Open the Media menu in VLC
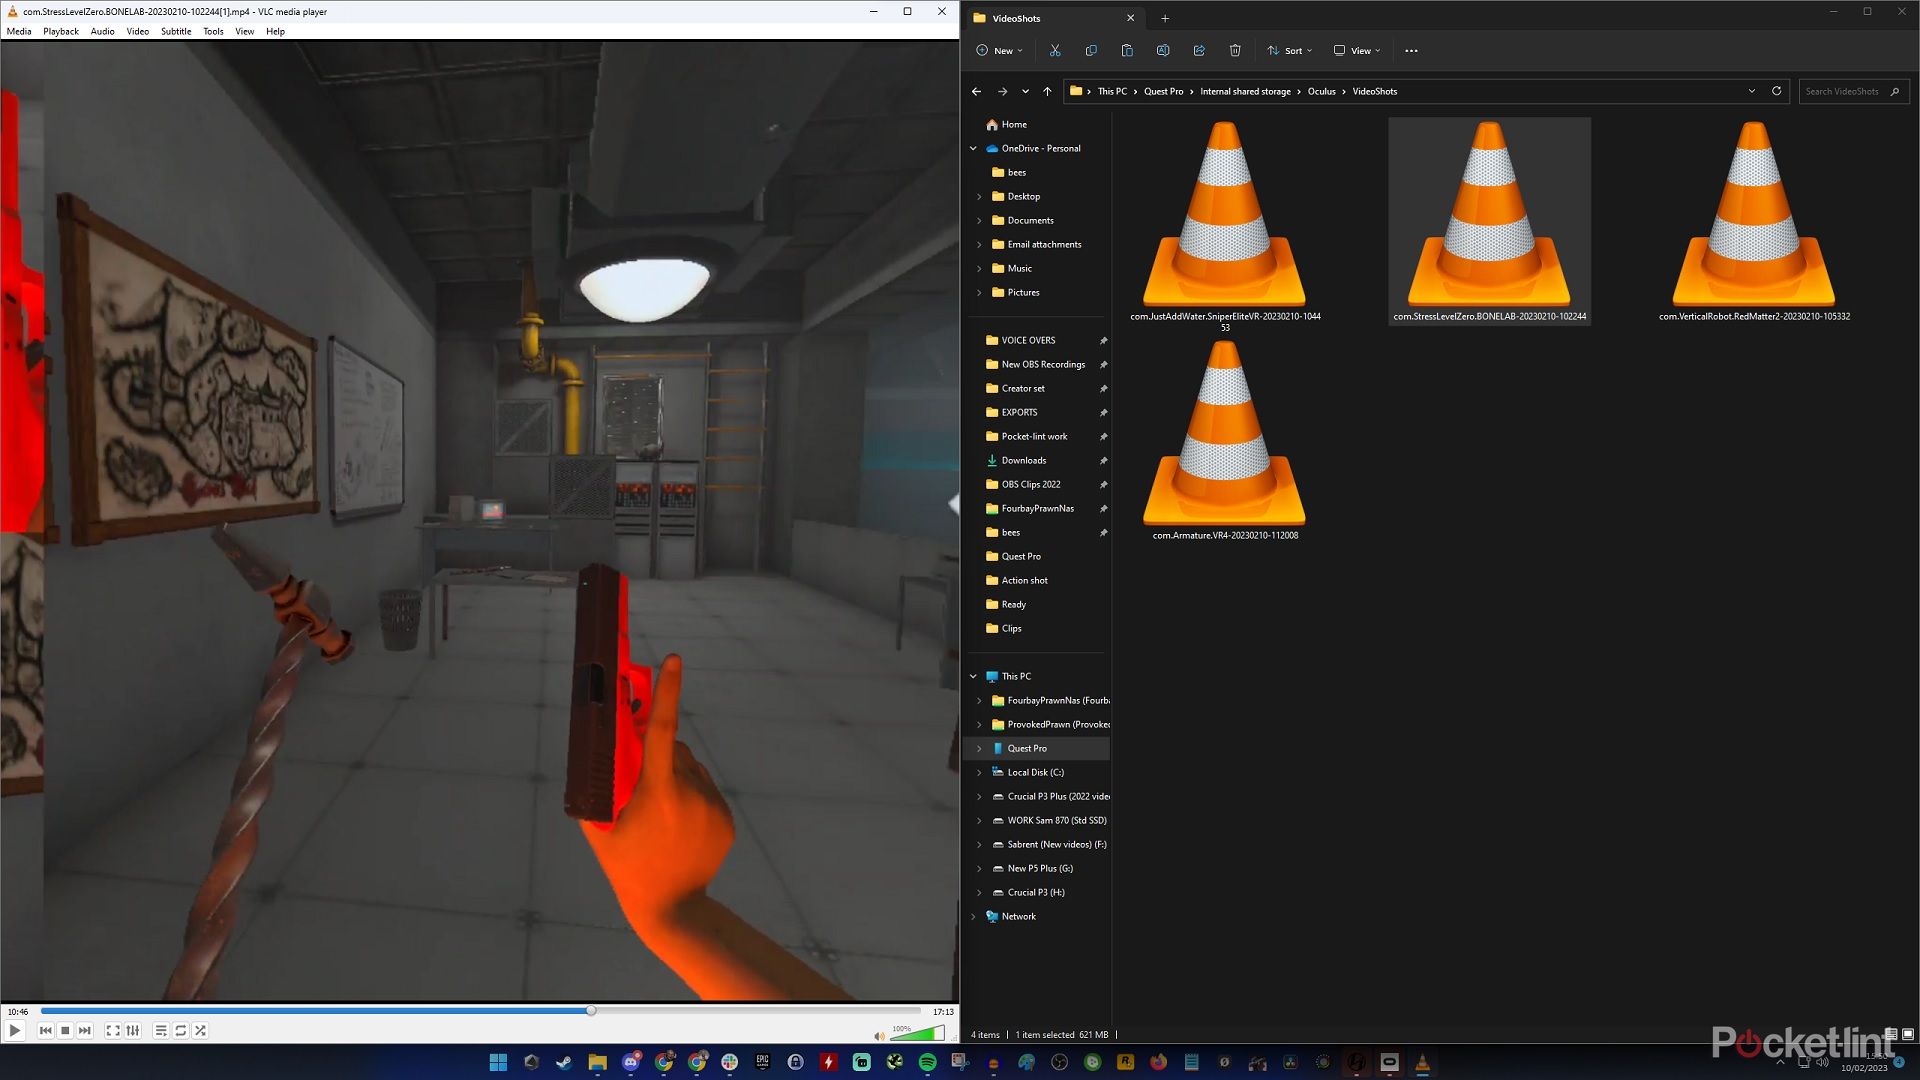The image size is (1920, 1080). (x=19, y=31)
